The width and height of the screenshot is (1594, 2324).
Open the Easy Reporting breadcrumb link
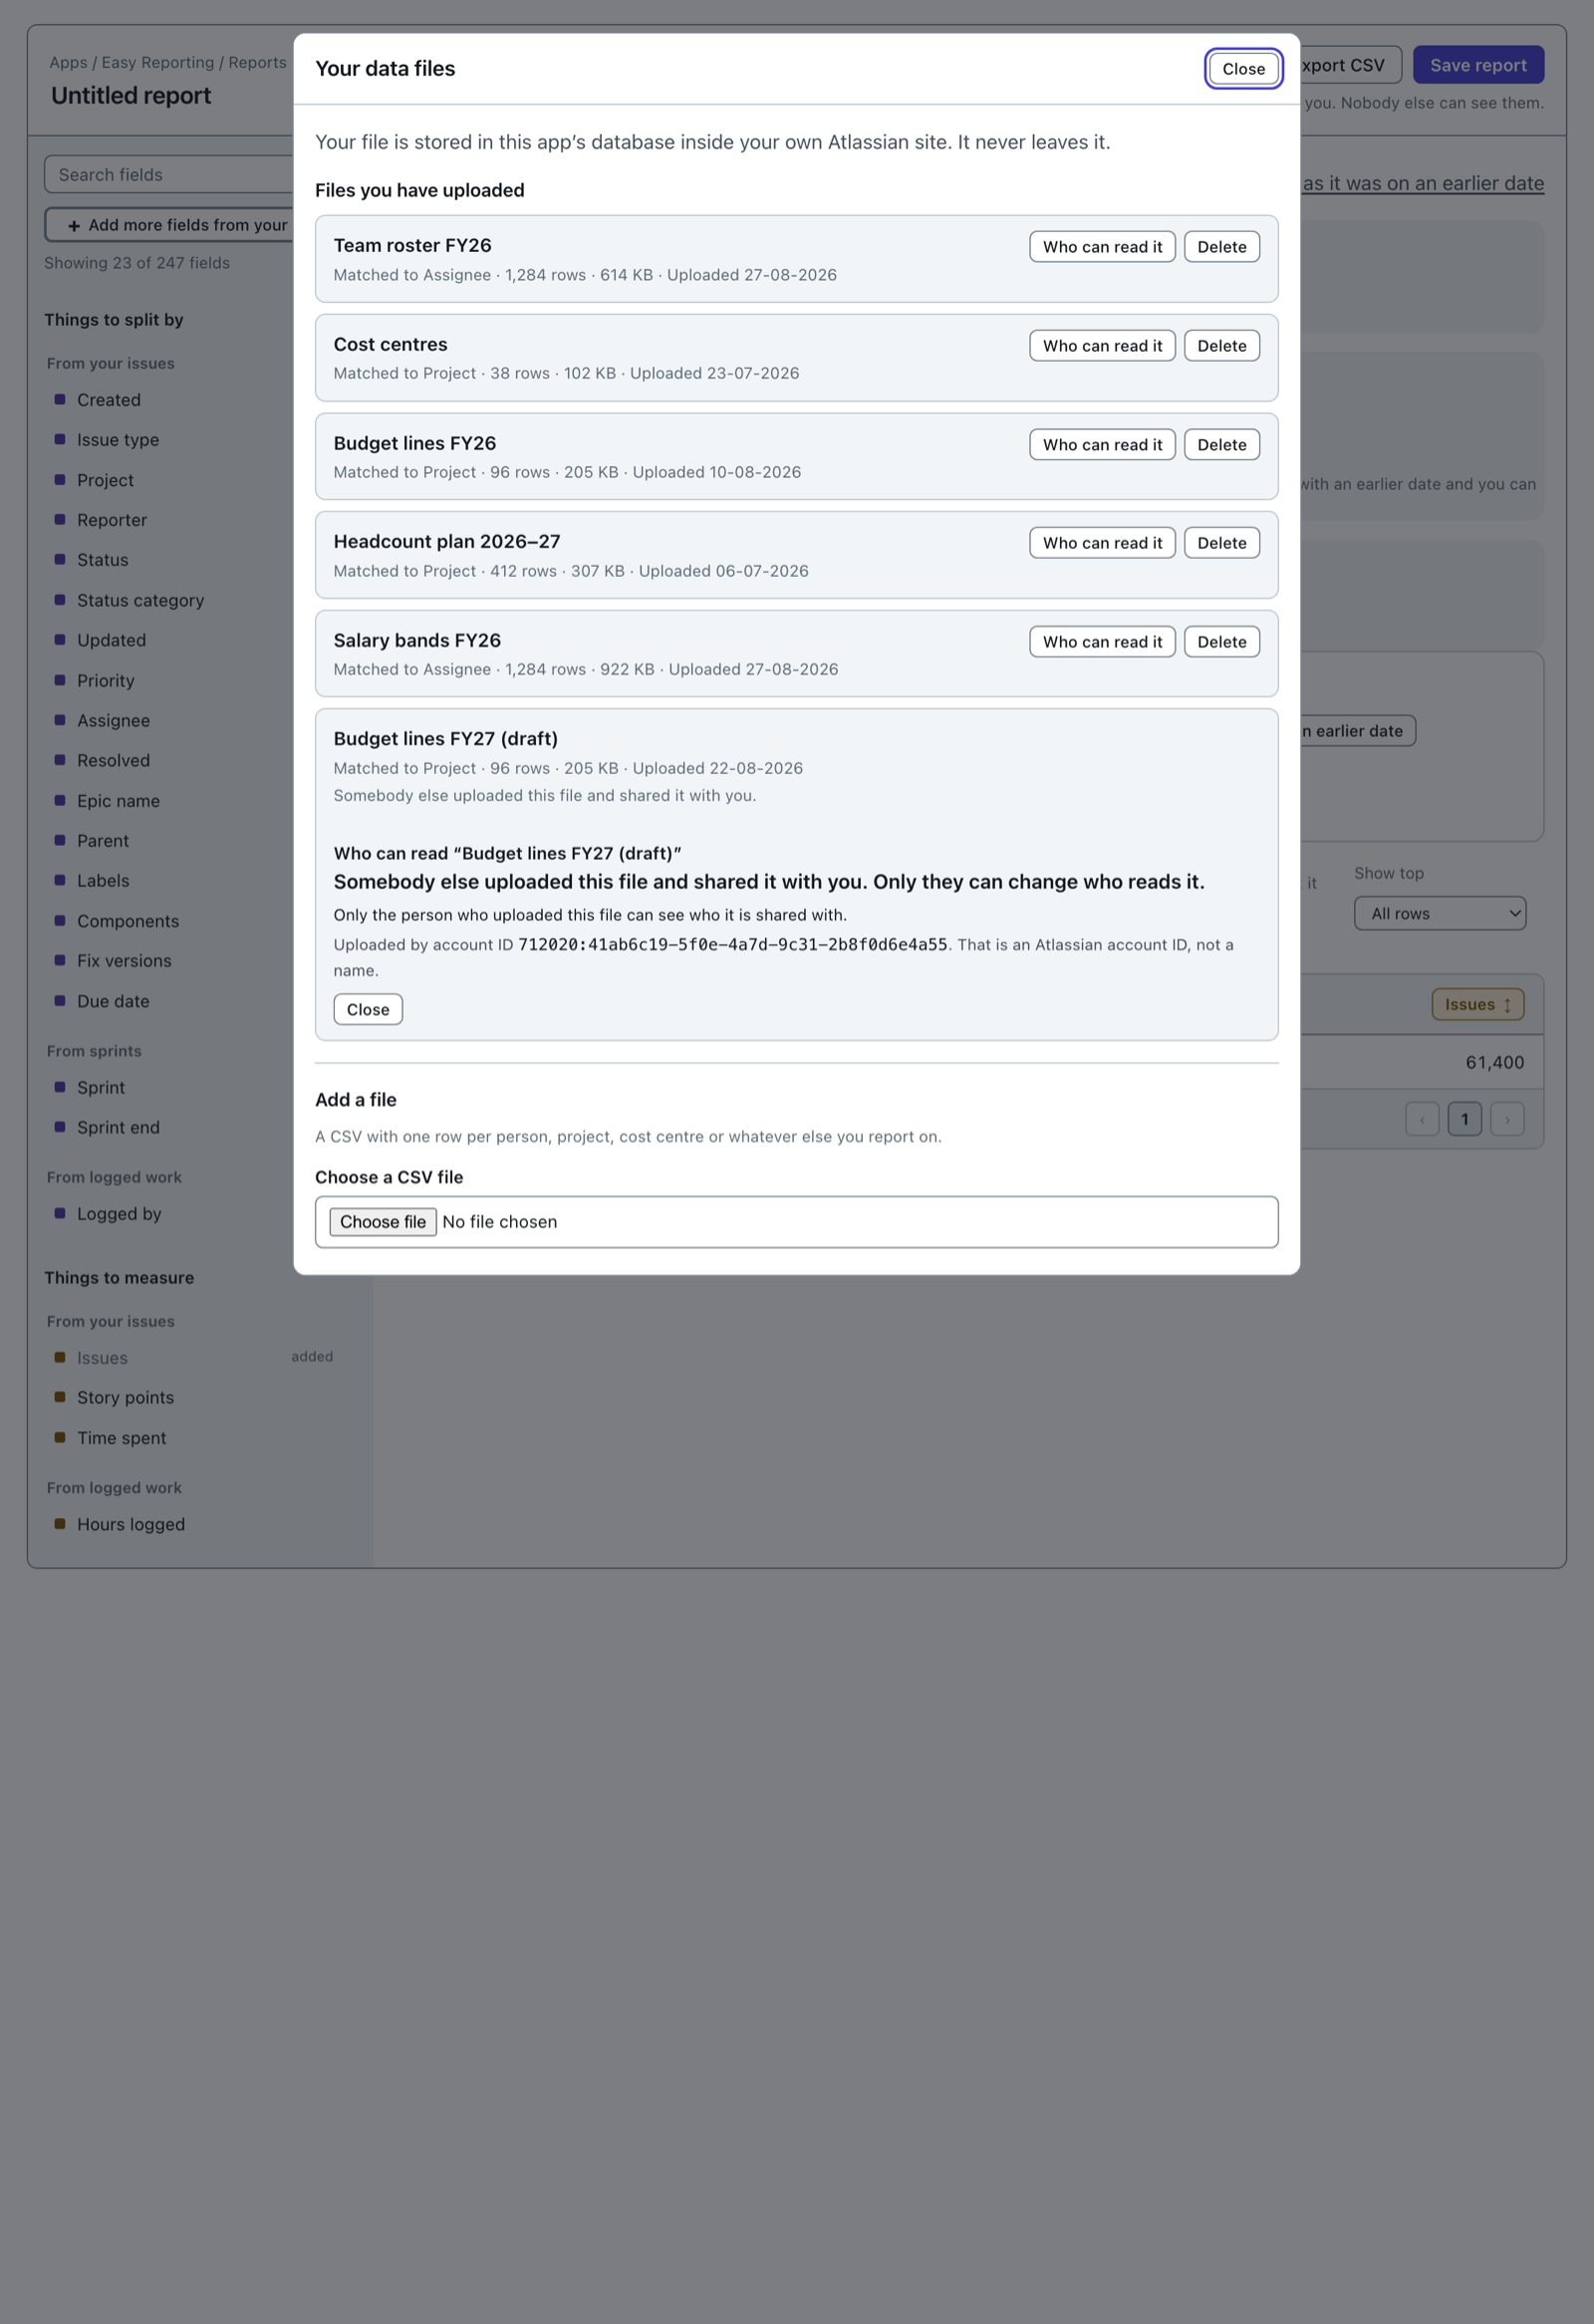coord(158,62)
